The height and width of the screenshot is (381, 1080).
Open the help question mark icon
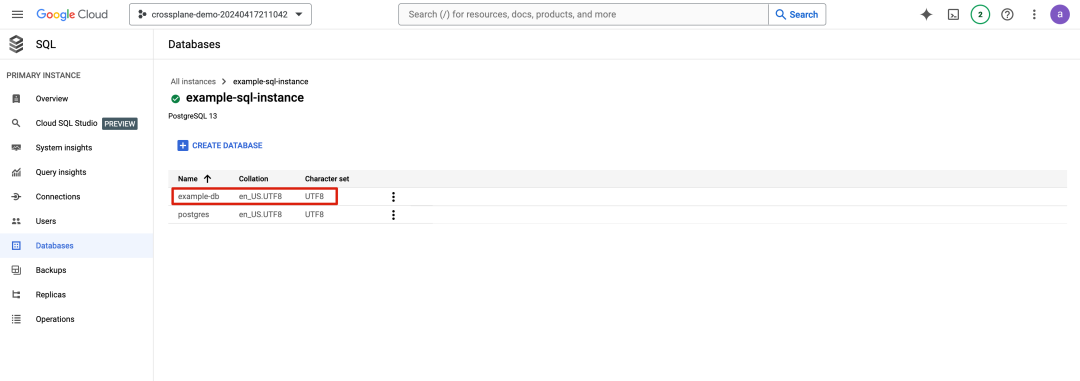(1007, 14)
